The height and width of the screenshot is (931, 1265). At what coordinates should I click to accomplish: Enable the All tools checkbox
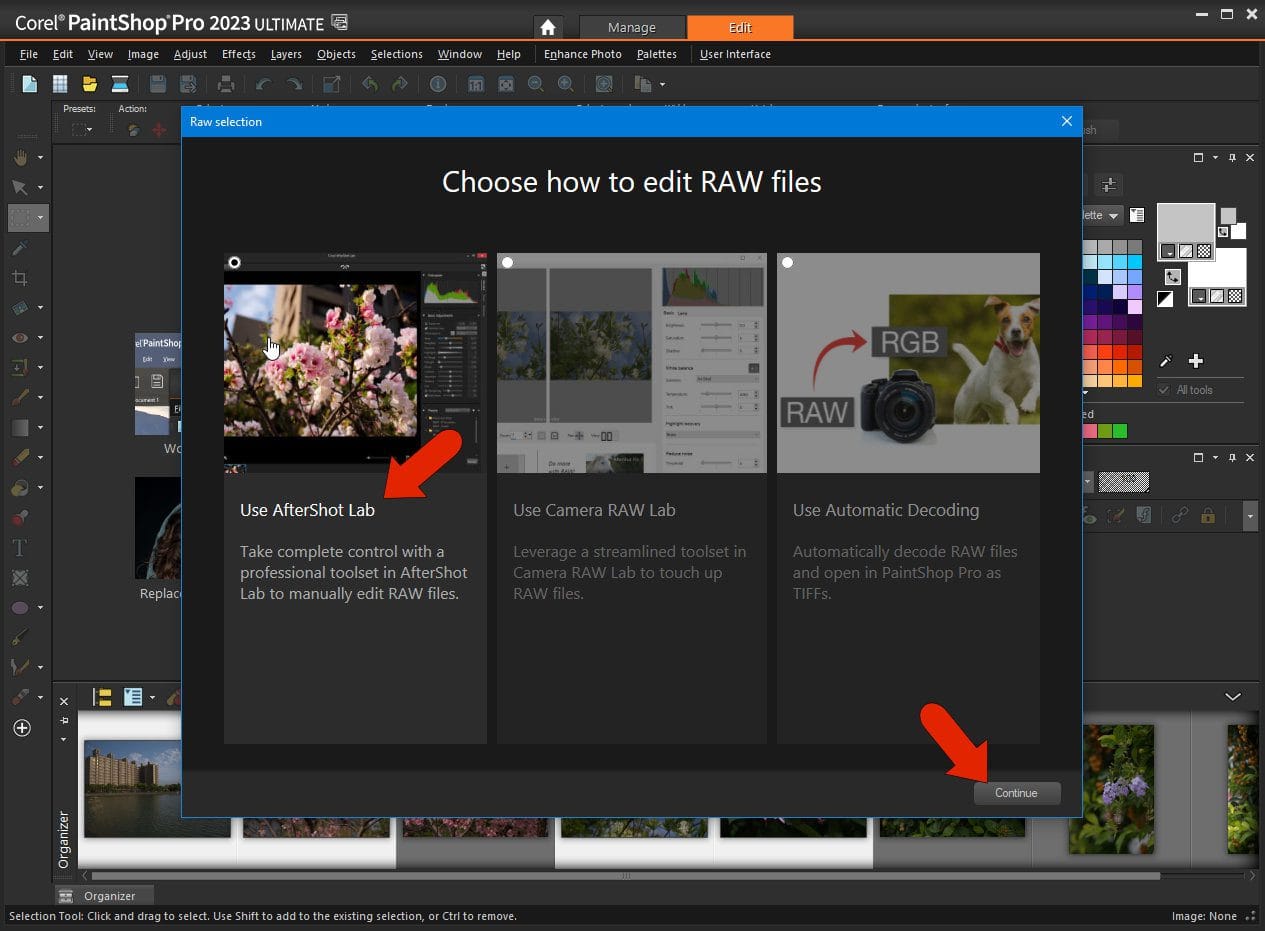(x=1163, y=388)
